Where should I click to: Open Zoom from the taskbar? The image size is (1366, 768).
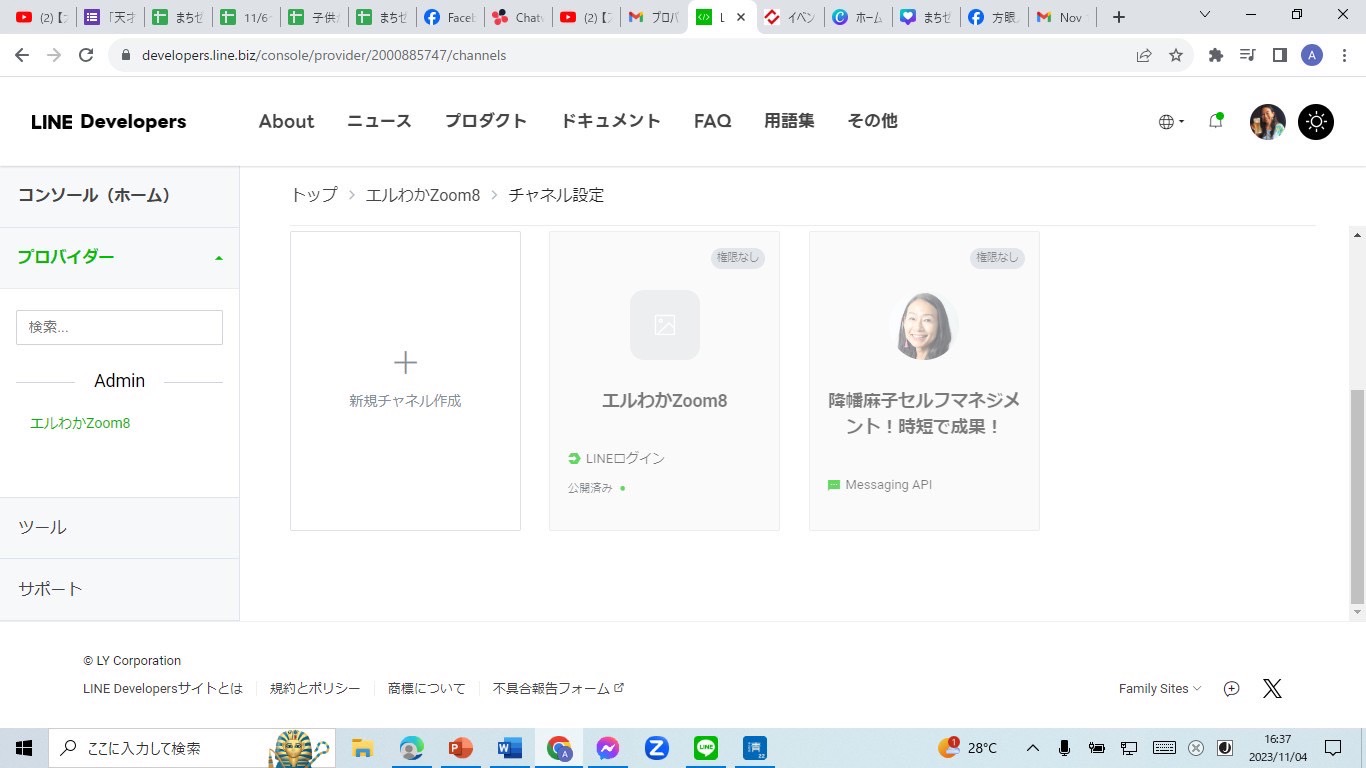(x=656, y=748)
